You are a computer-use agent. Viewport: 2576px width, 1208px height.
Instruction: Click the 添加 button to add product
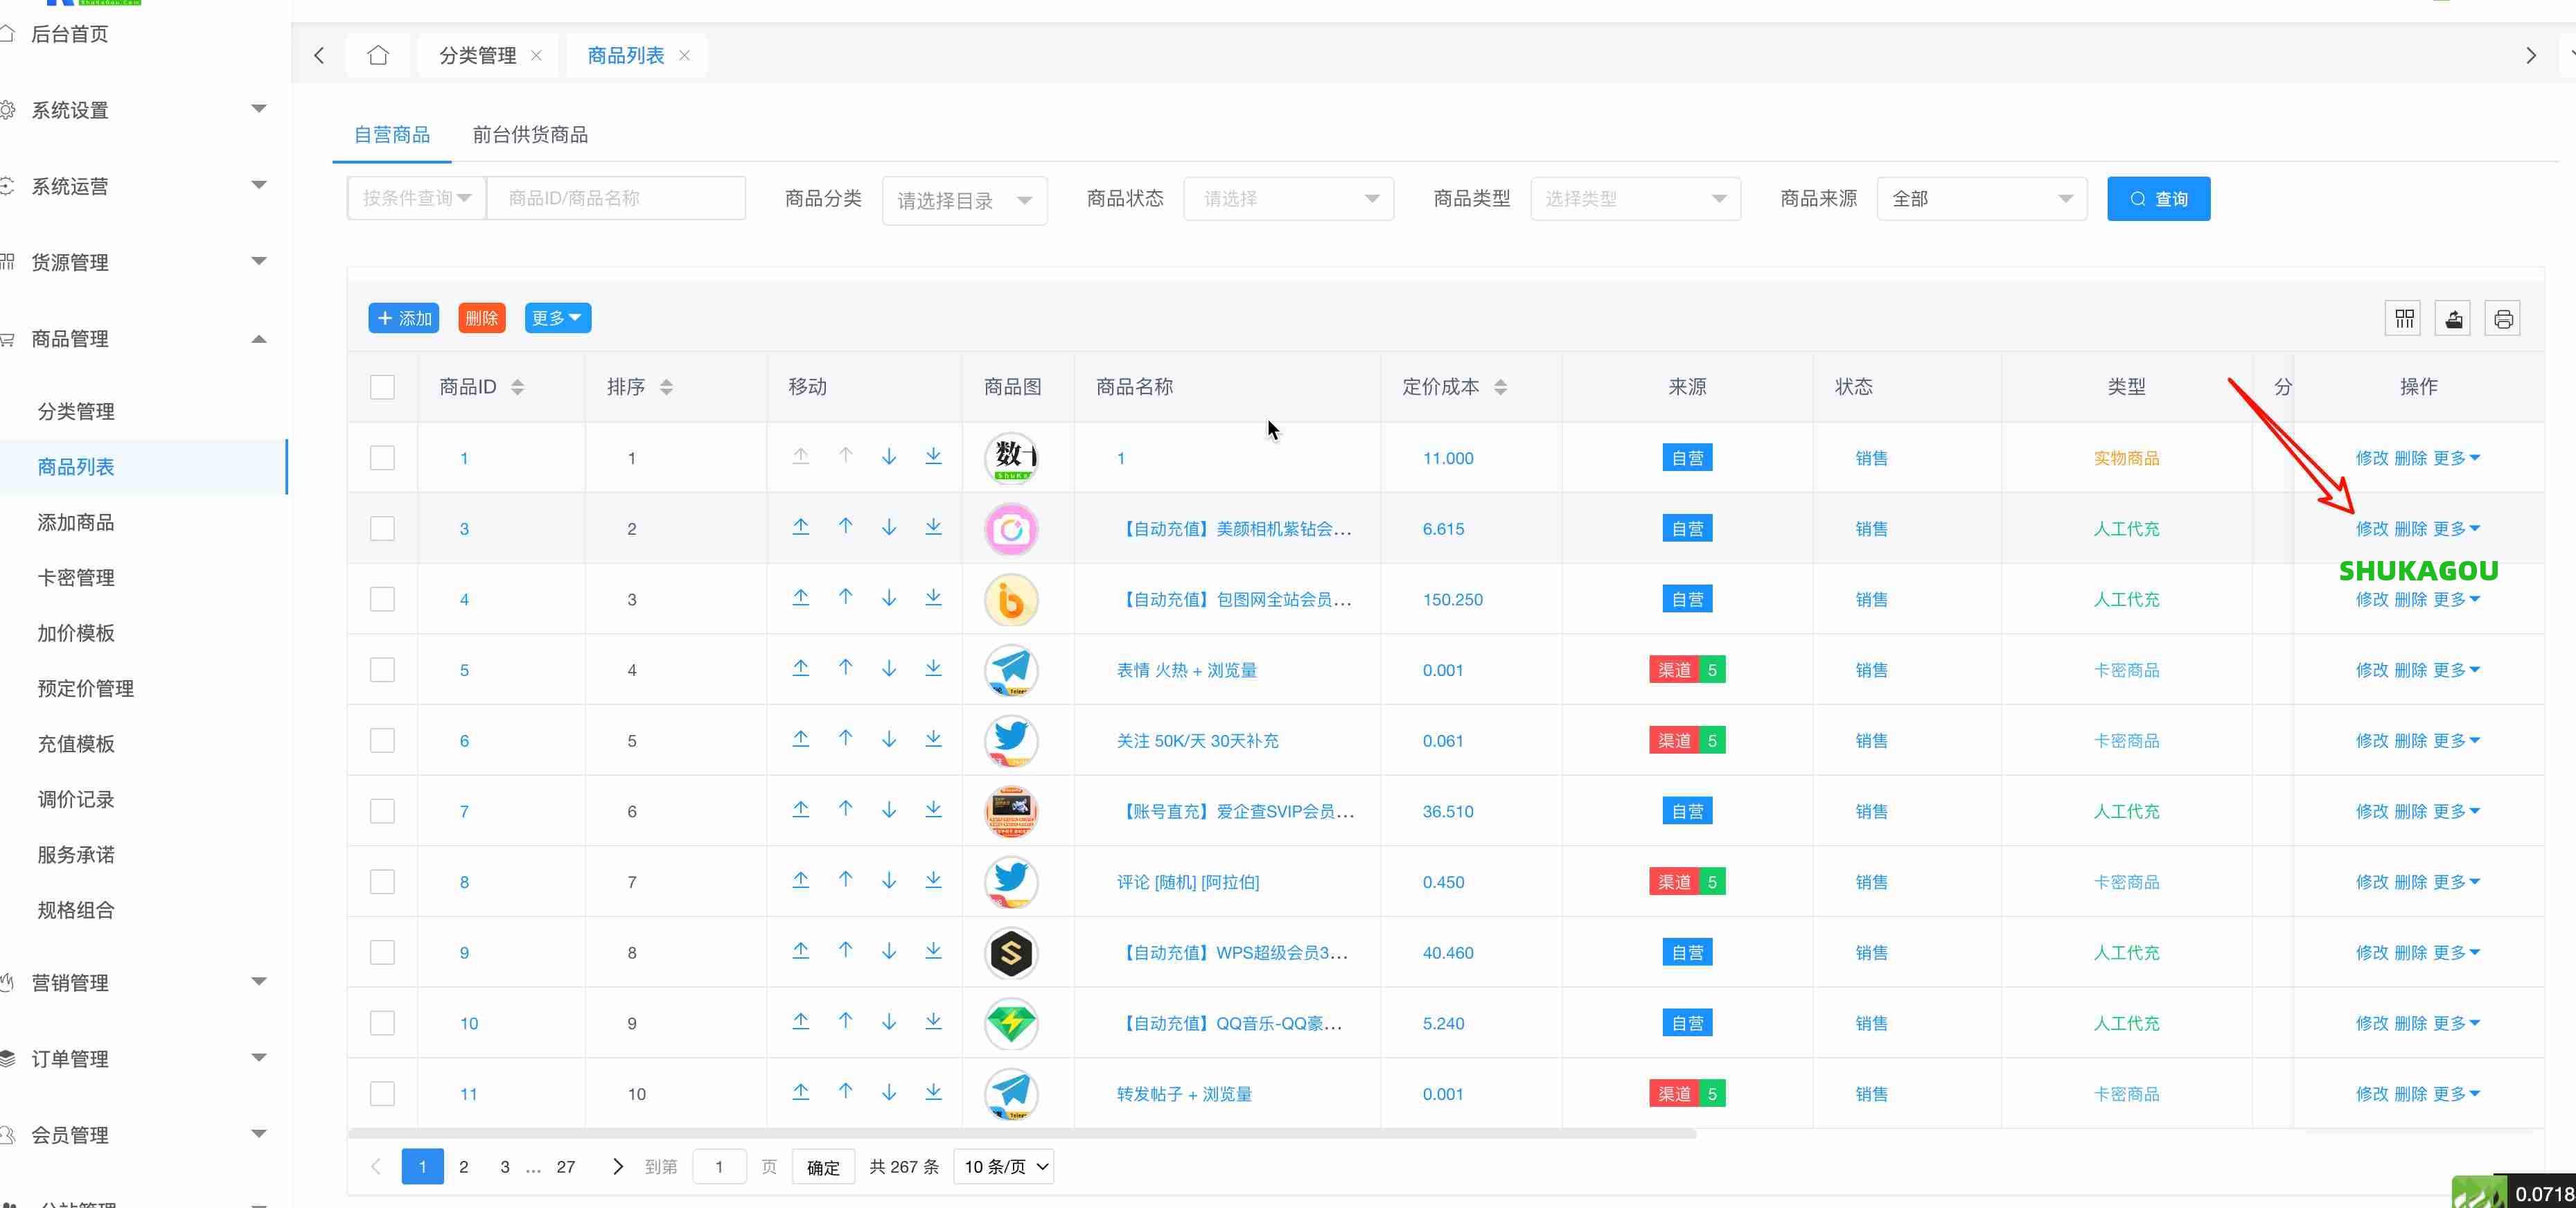click(404, 318)
